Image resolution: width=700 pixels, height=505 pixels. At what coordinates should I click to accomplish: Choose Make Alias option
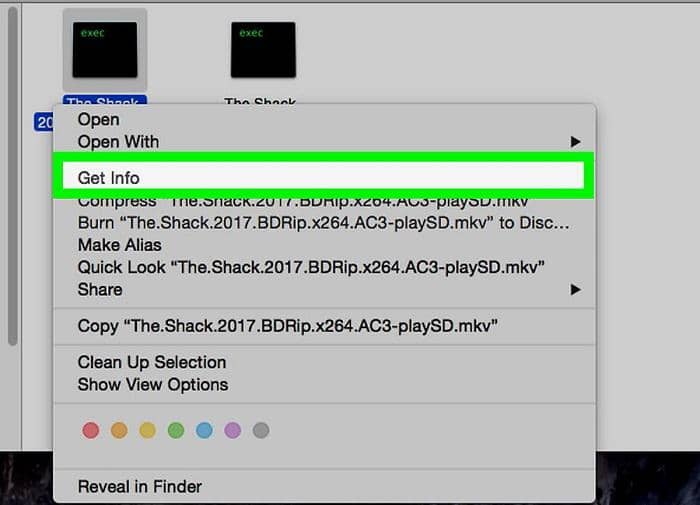click(x=325, y=245)
